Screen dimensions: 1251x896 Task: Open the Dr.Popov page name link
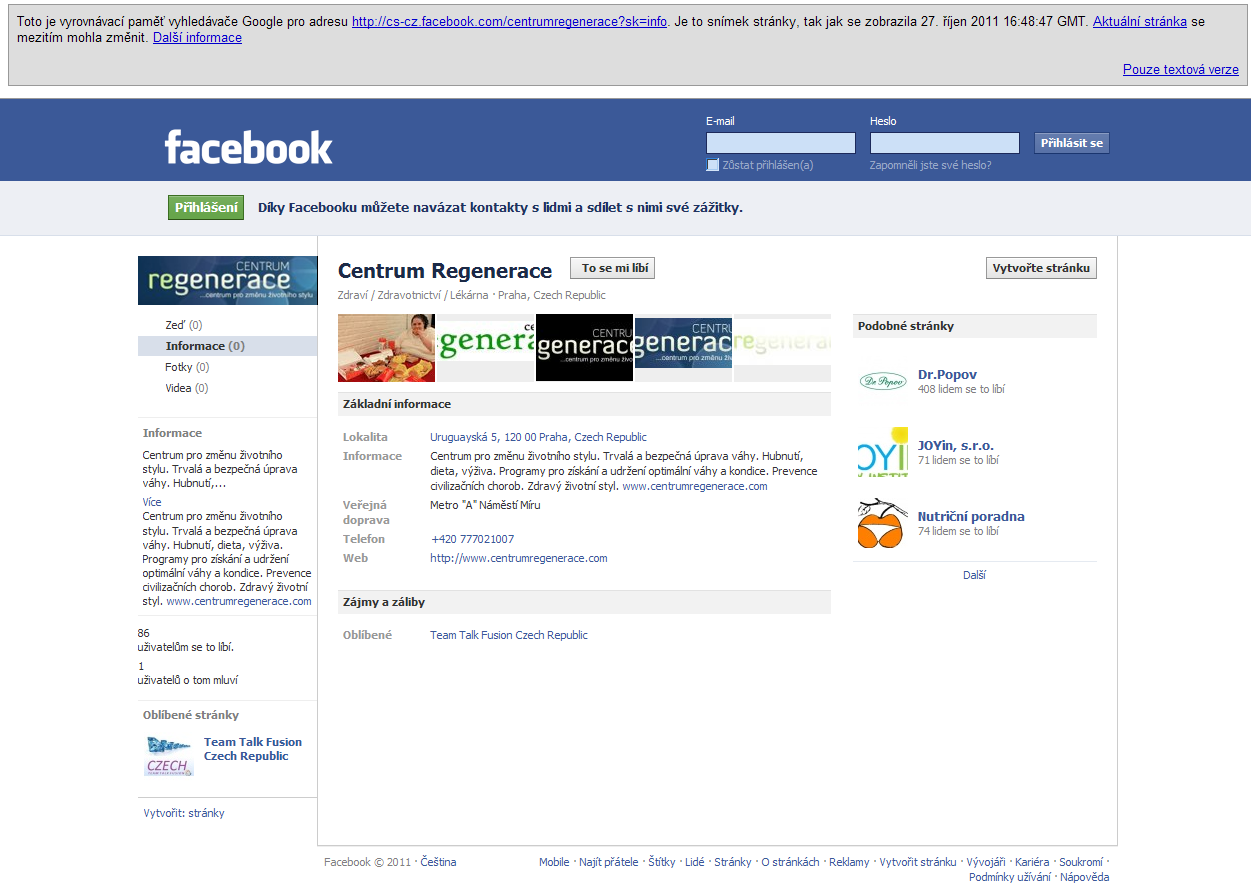pyautogui.click(x=947, y=375)
